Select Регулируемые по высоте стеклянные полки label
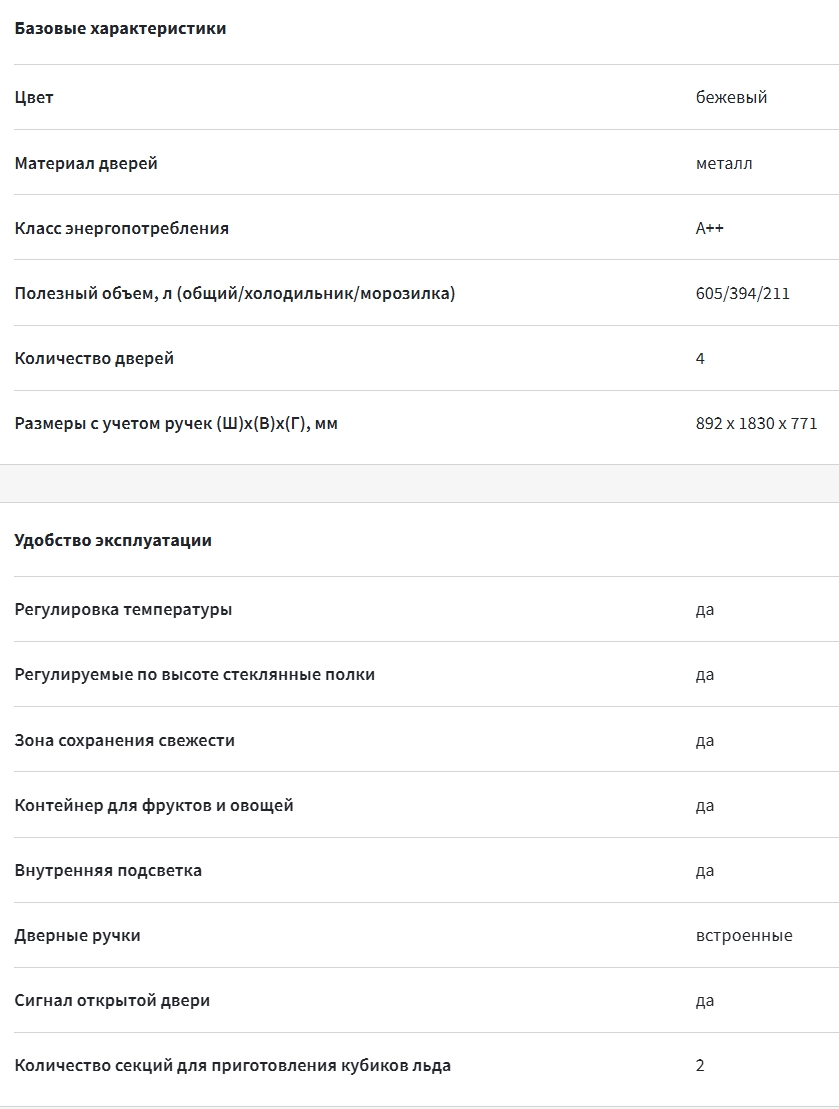 (x=195, y=675)
